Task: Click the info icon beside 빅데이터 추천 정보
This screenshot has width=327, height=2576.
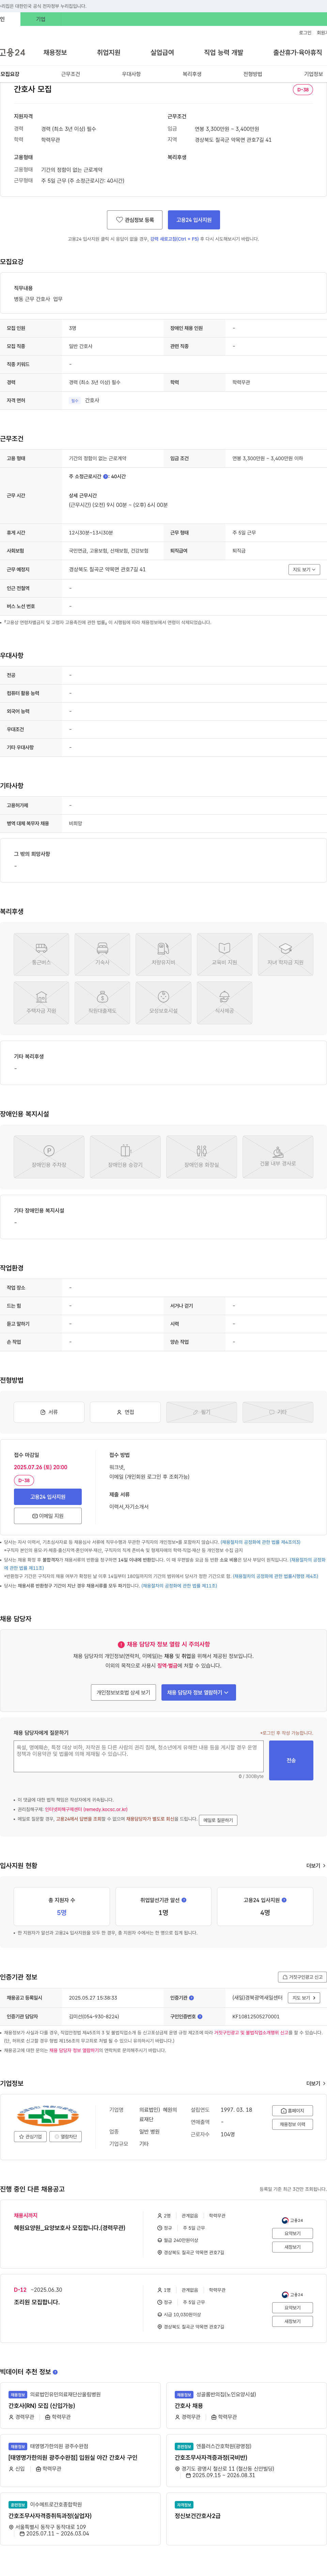Action: tap(55, 2372)
